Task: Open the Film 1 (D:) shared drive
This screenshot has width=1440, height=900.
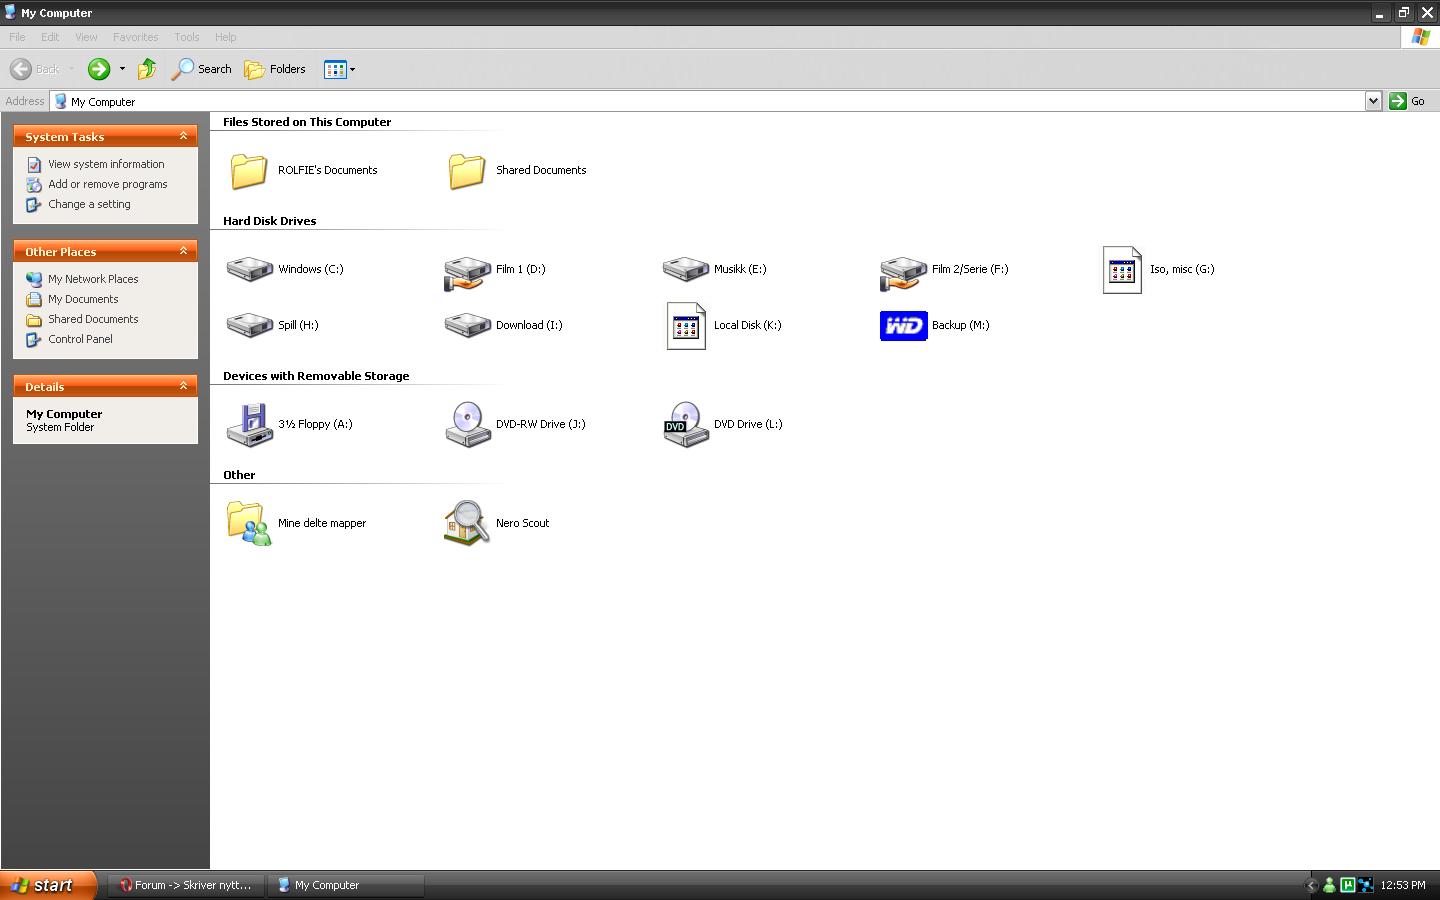Action: point(467,271)
